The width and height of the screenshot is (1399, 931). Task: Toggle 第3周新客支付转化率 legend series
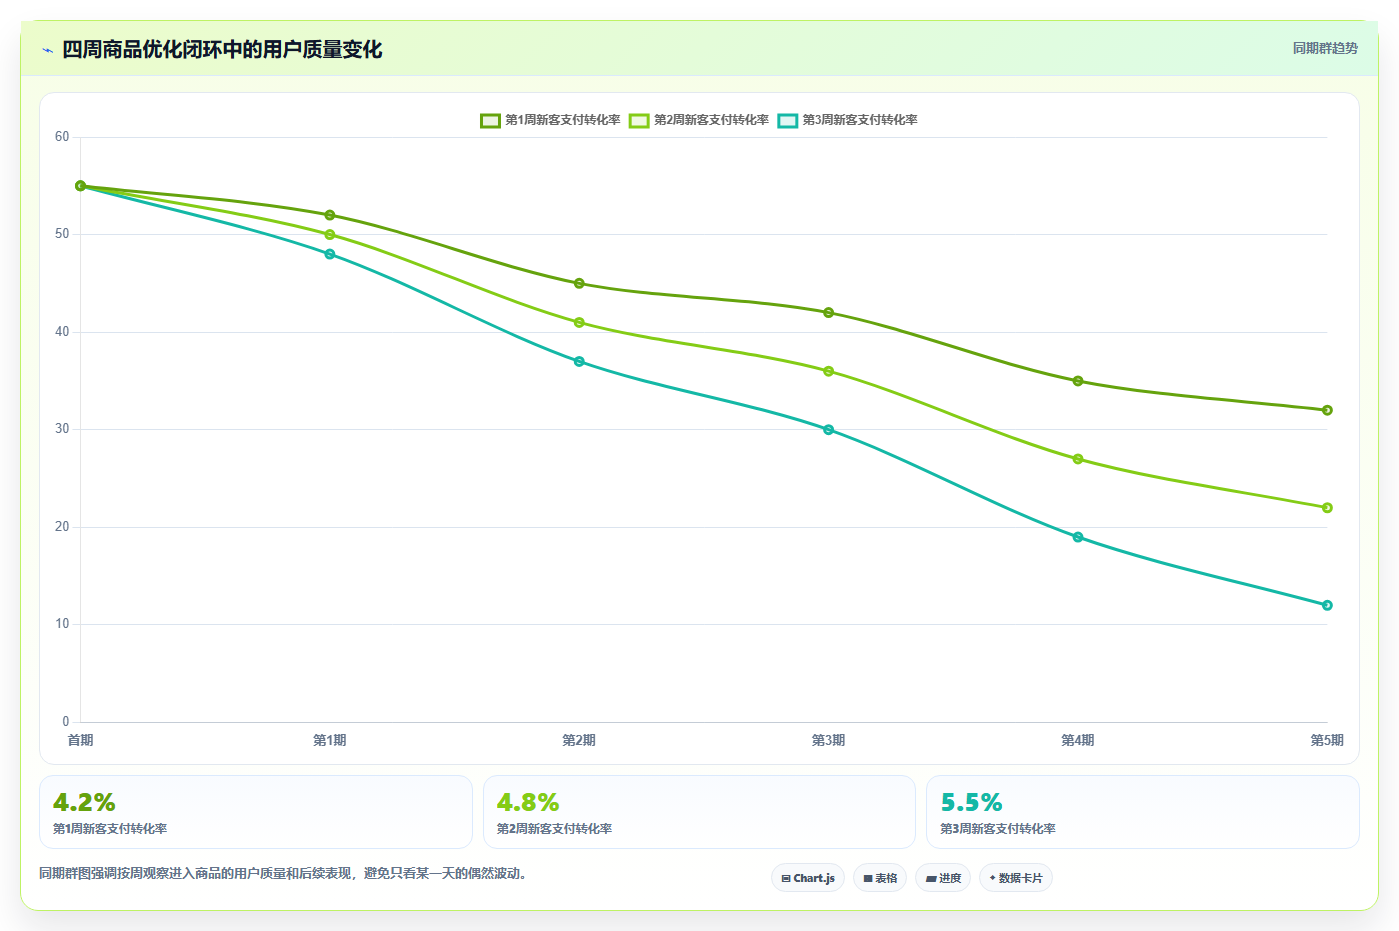click(848, 120)
